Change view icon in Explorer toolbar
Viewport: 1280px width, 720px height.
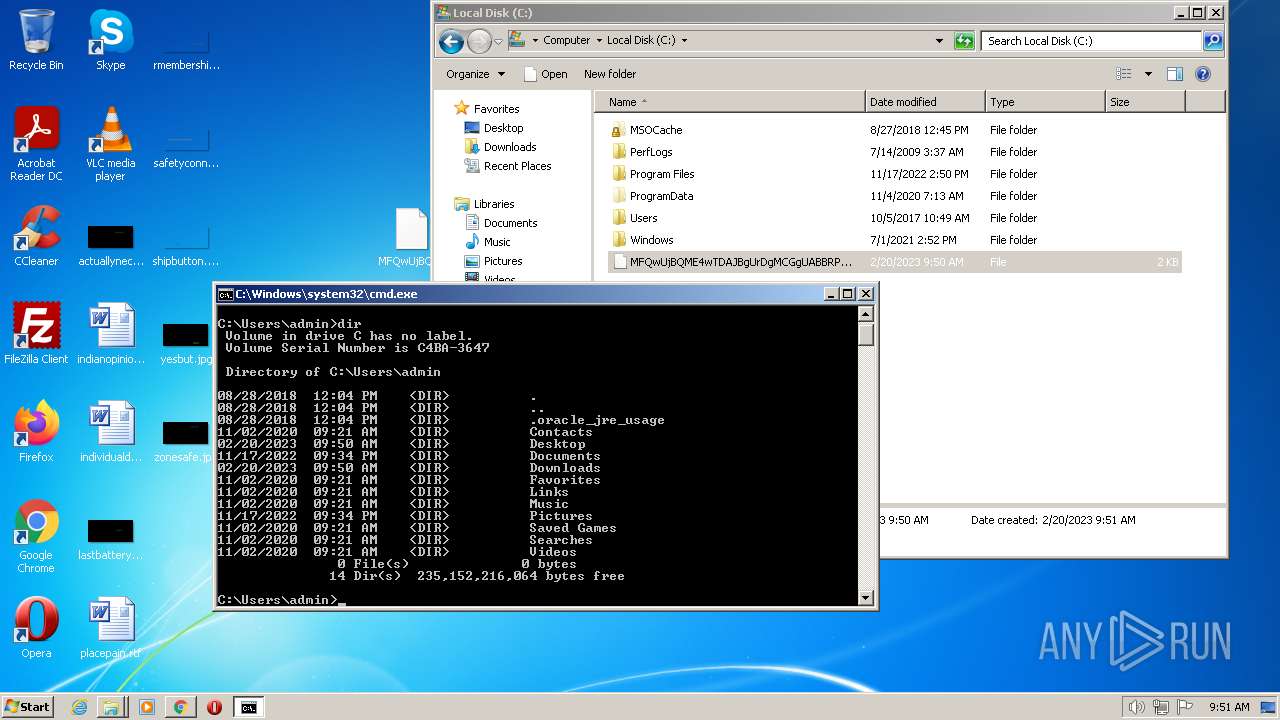[x=1124, y=74]
